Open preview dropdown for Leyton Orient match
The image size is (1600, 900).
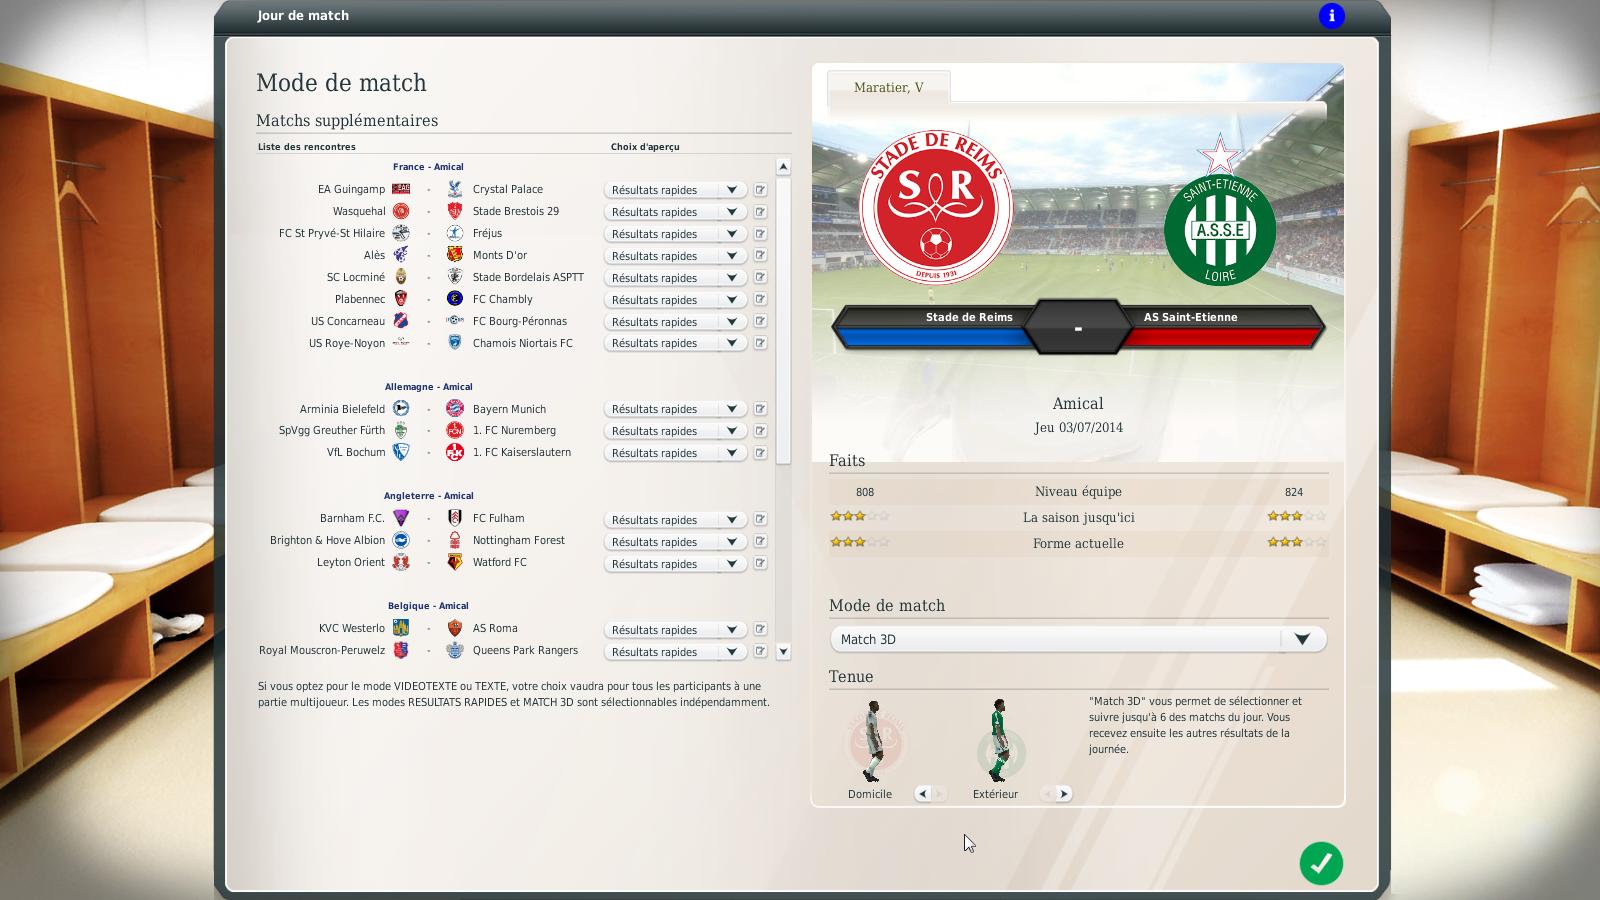coord(675,564)
